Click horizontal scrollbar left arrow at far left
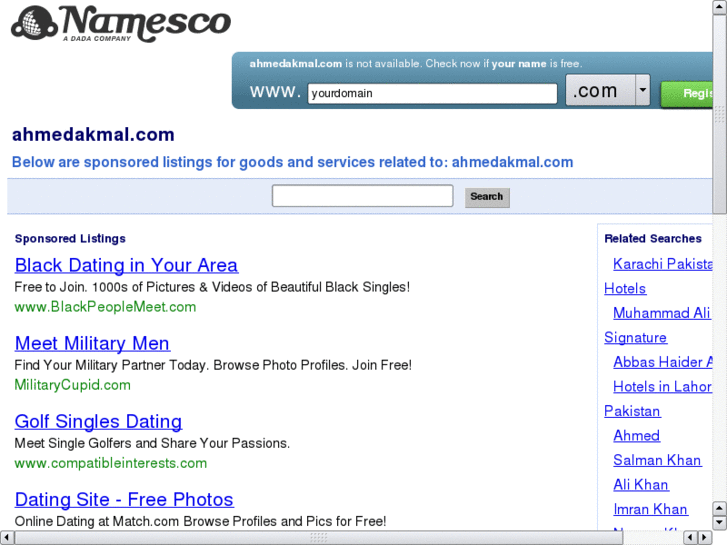 6,538
